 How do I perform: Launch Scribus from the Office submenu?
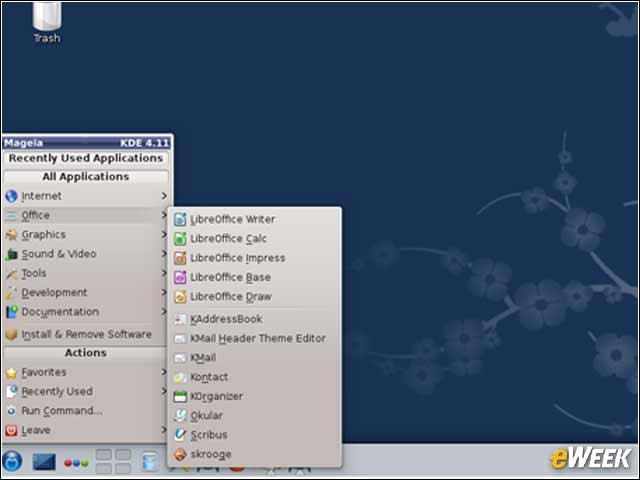255,435
